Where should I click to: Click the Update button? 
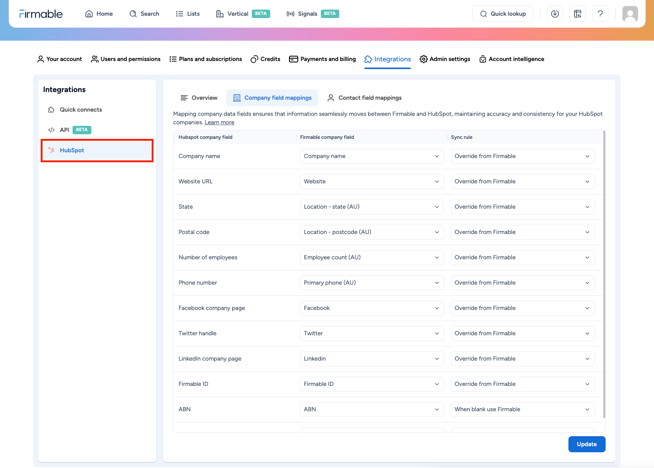coord(586,444)
